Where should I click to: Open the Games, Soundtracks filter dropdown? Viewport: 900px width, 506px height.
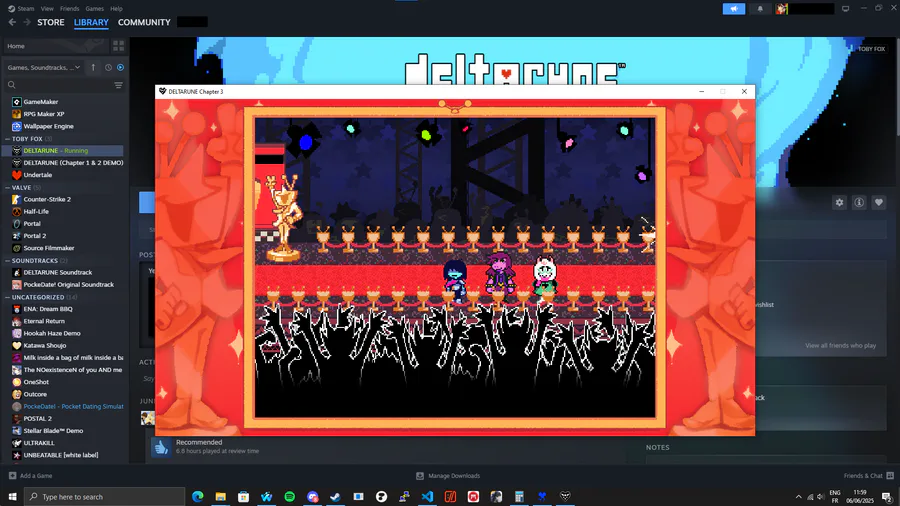point(44,67)
